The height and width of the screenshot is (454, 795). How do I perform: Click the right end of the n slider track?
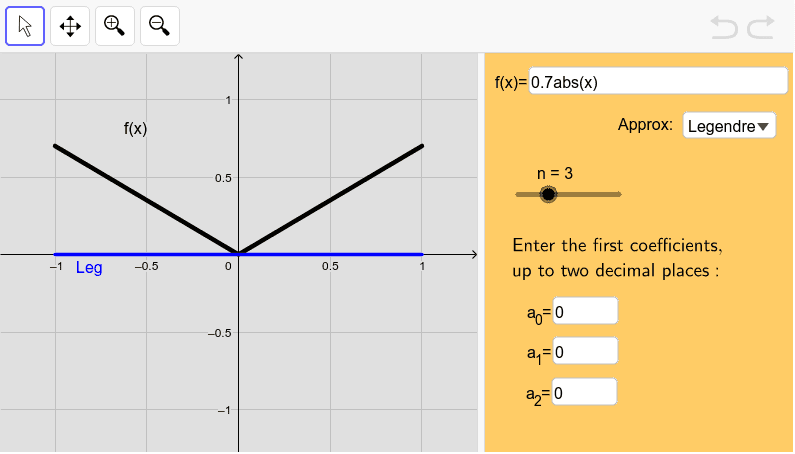(619, 194)
